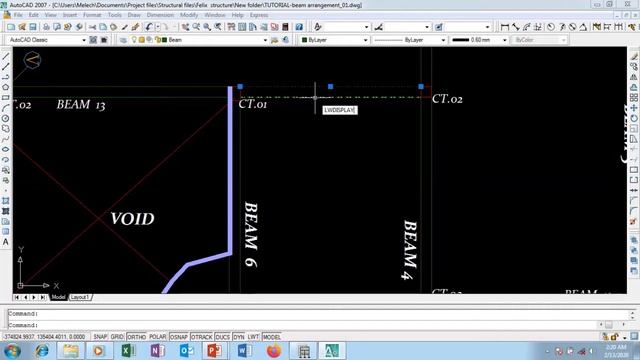640x360 pixels.
Task: Toggle SNAP mode in status bar
Action: pos(100,337)
